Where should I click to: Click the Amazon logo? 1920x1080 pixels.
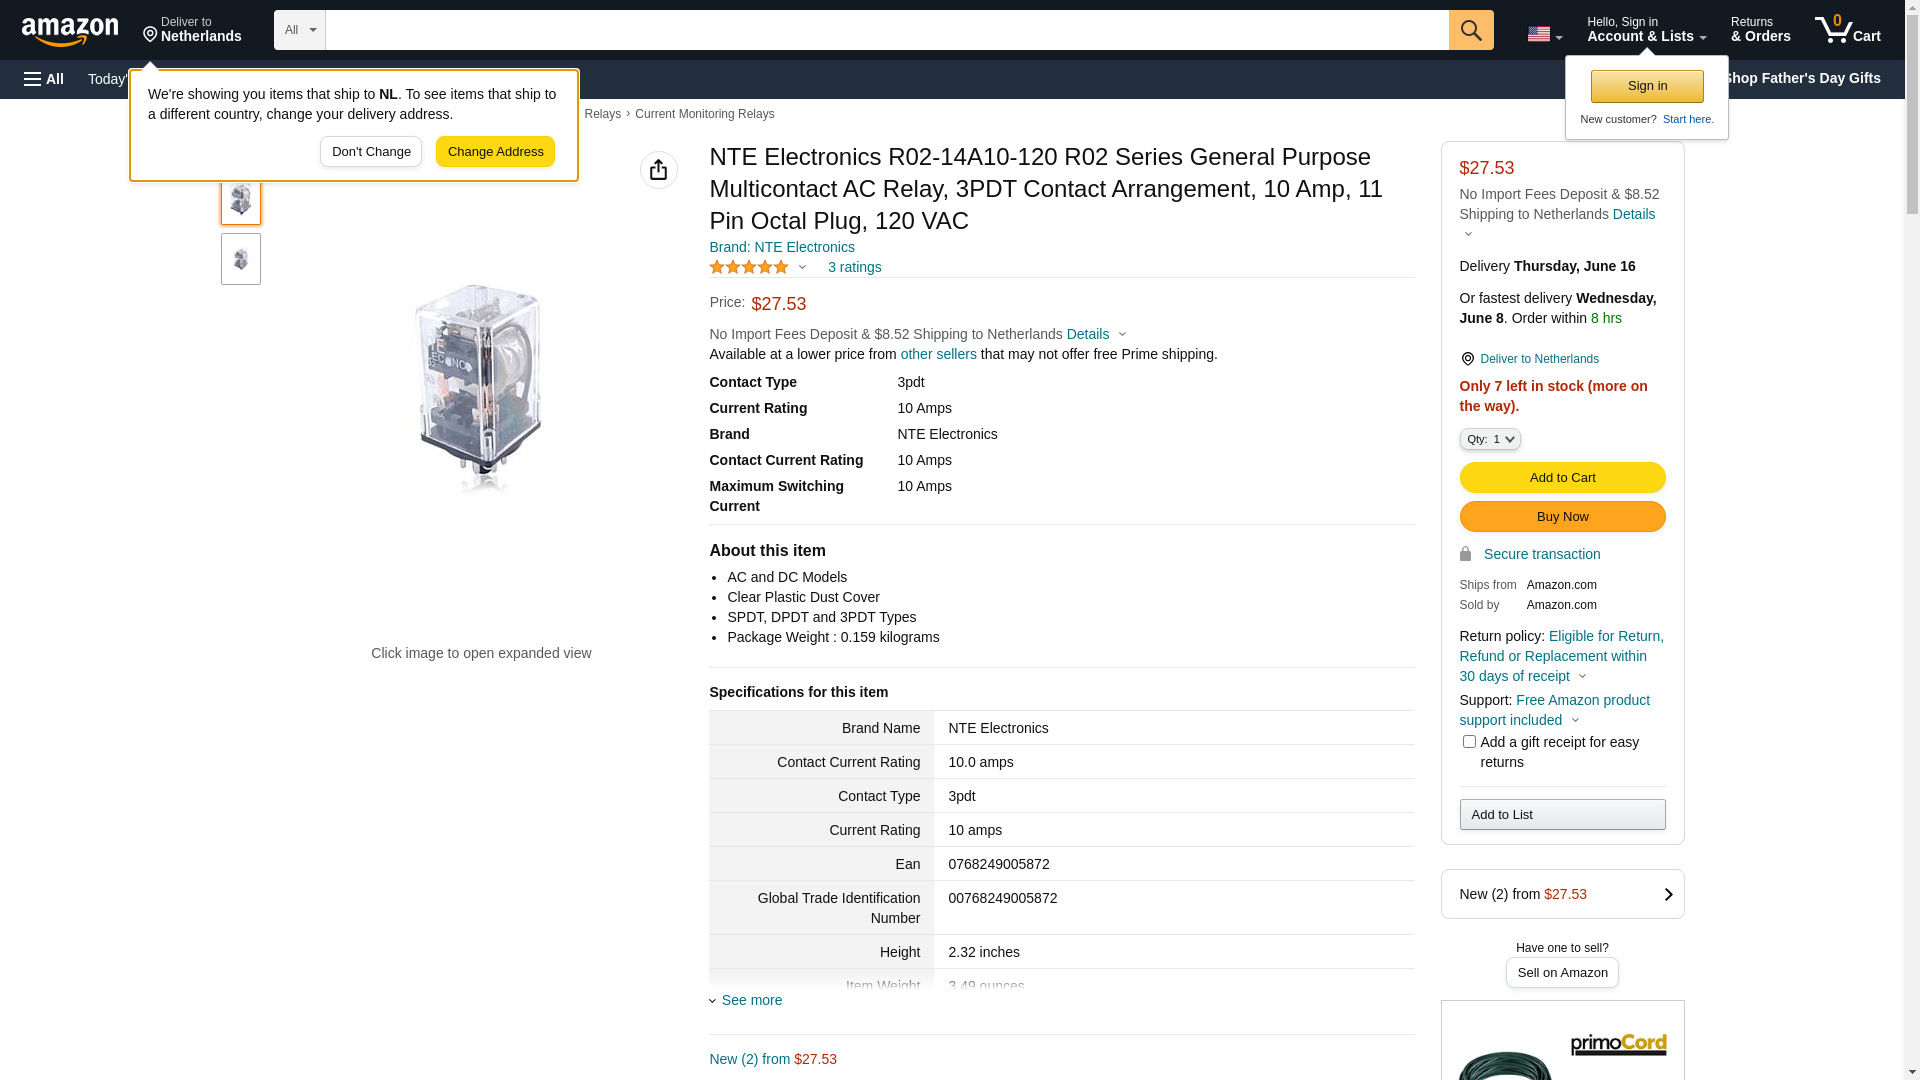[70, 31]
